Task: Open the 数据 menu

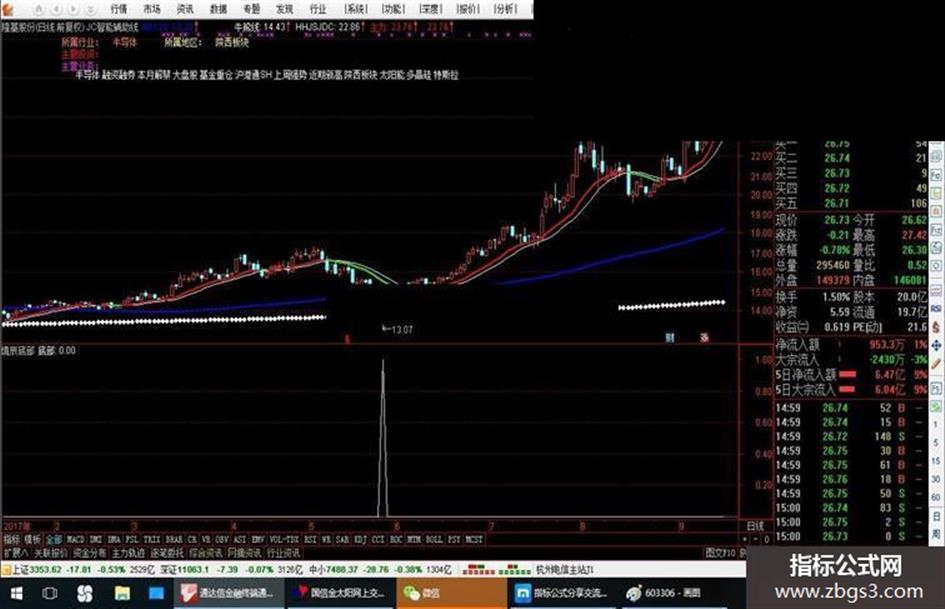Action: (x=218, y=9)
